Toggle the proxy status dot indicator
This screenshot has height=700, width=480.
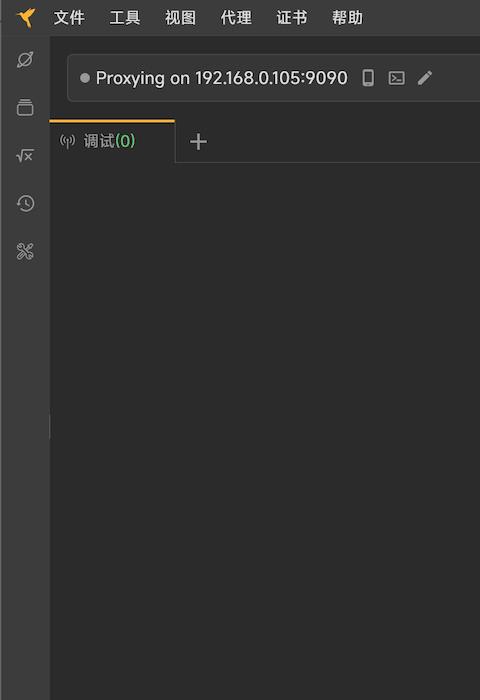[x=85, y=78]
